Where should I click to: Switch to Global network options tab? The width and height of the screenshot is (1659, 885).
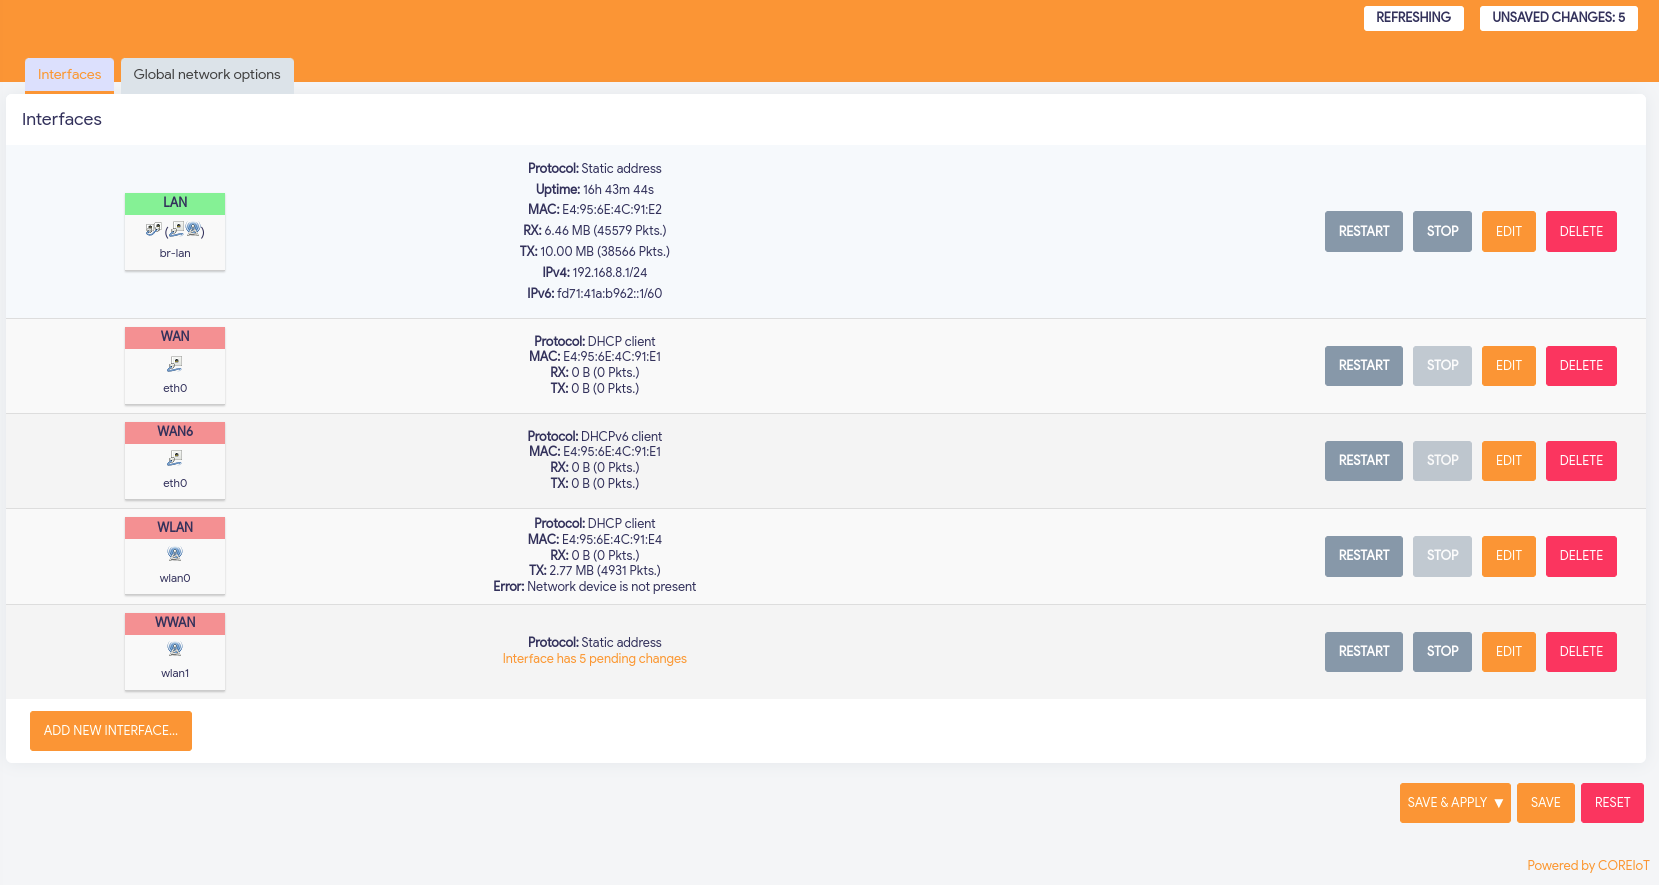click(207, 75)
